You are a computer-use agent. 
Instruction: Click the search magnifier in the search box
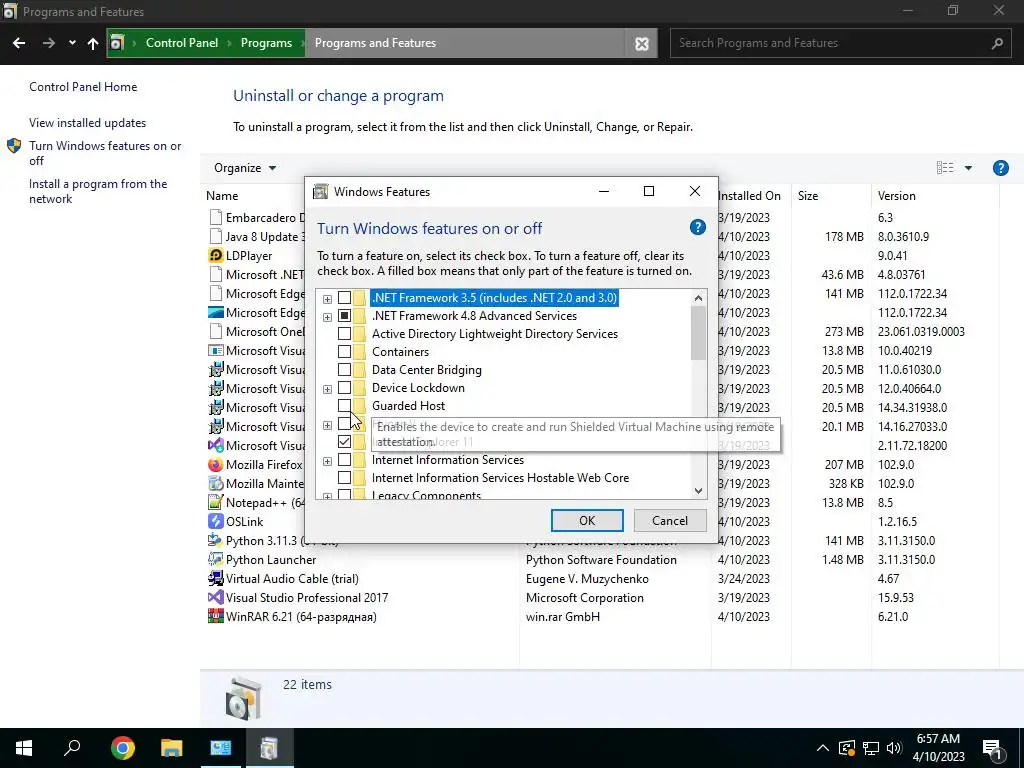click(997, 43)
